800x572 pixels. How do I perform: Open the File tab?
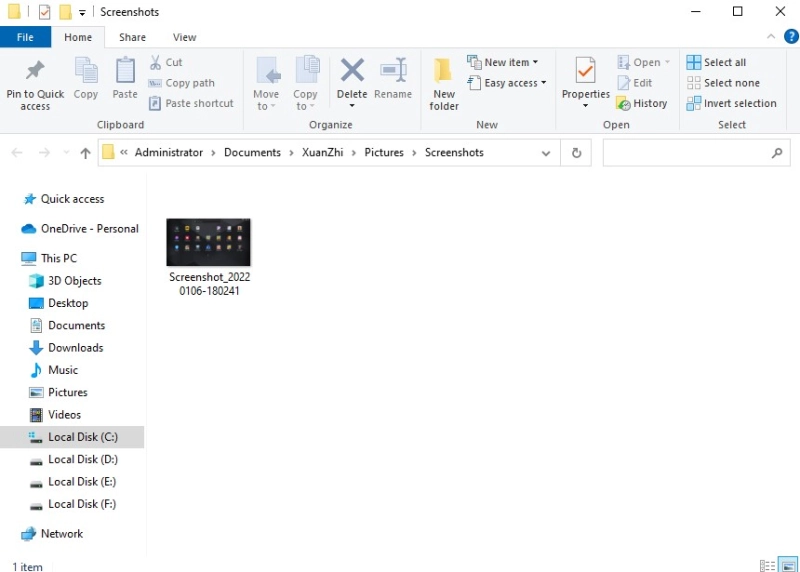(x=25, y=37)
